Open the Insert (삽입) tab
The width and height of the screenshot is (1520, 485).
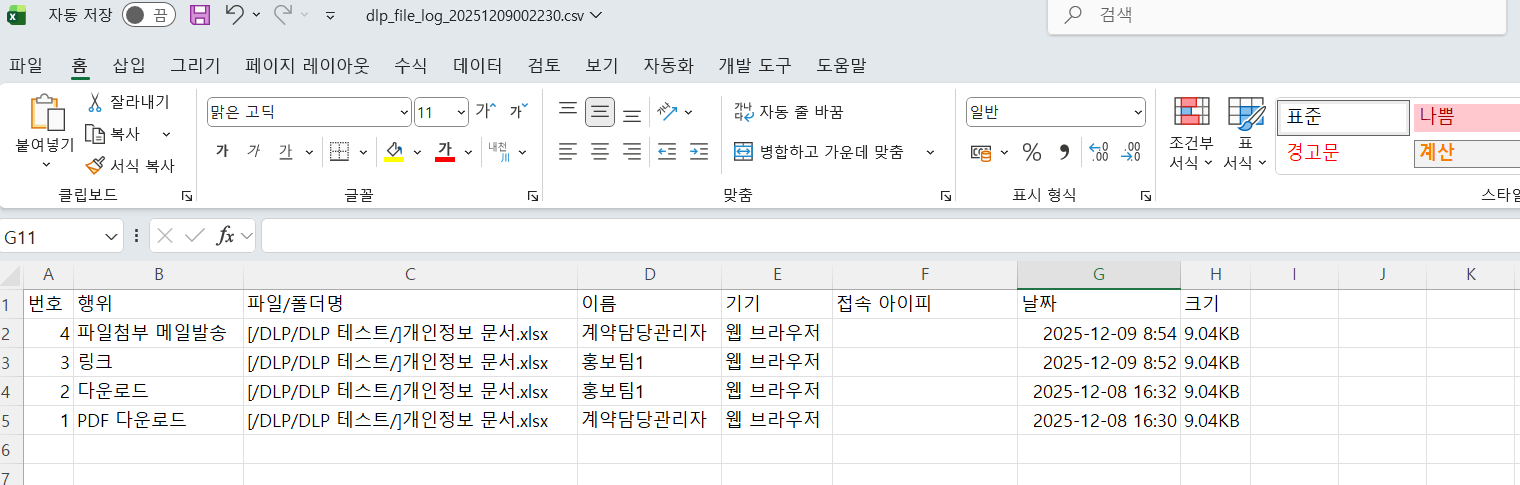click(x=129, y=66)
